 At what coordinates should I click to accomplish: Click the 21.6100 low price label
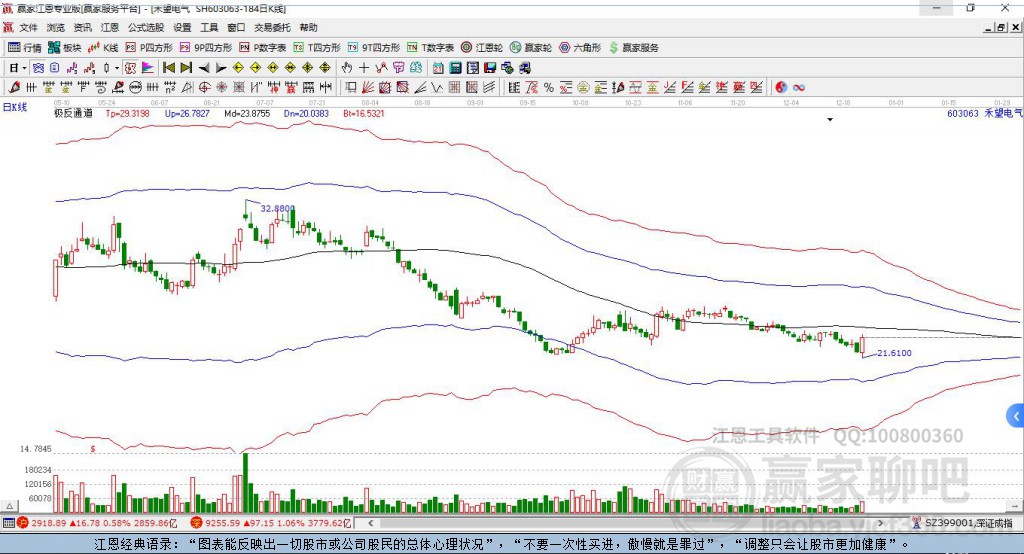[x=894, y=353]
